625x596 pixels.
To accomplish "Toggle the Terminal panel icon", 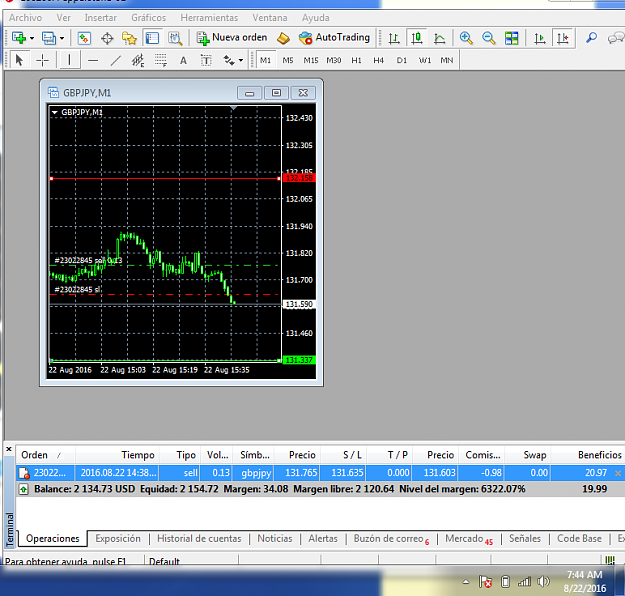I will point(152,38).
